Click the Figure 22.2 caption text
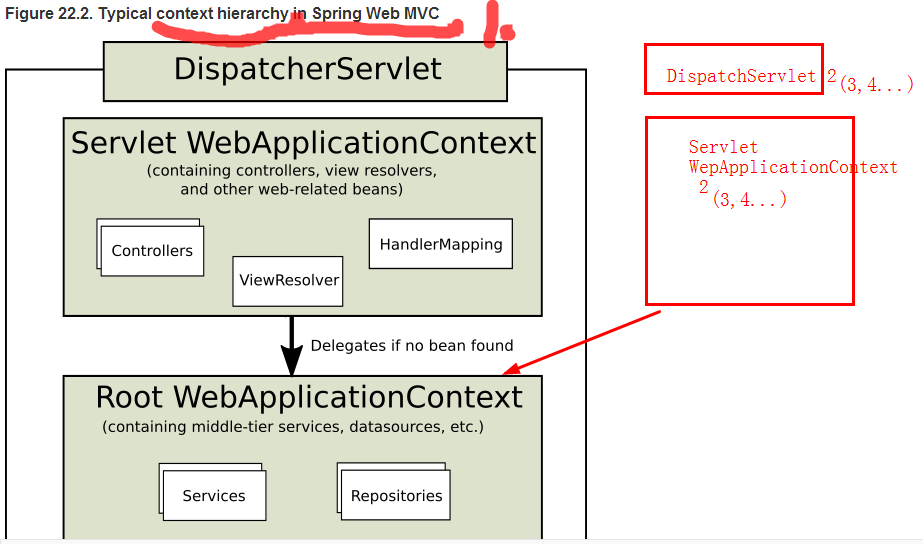 (x=222, y=14)
